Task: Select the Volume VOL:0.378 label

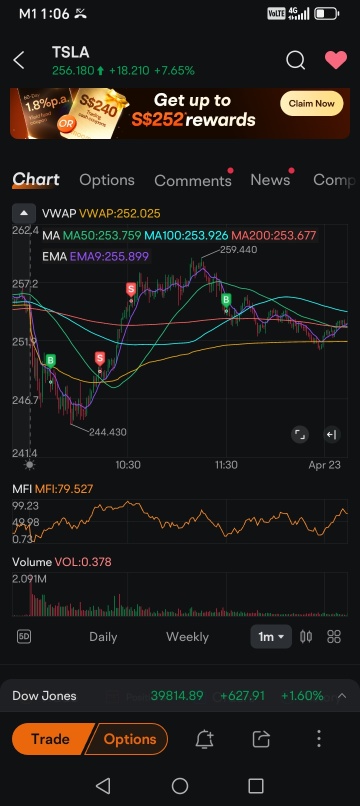Action: (x=62, y=562)
